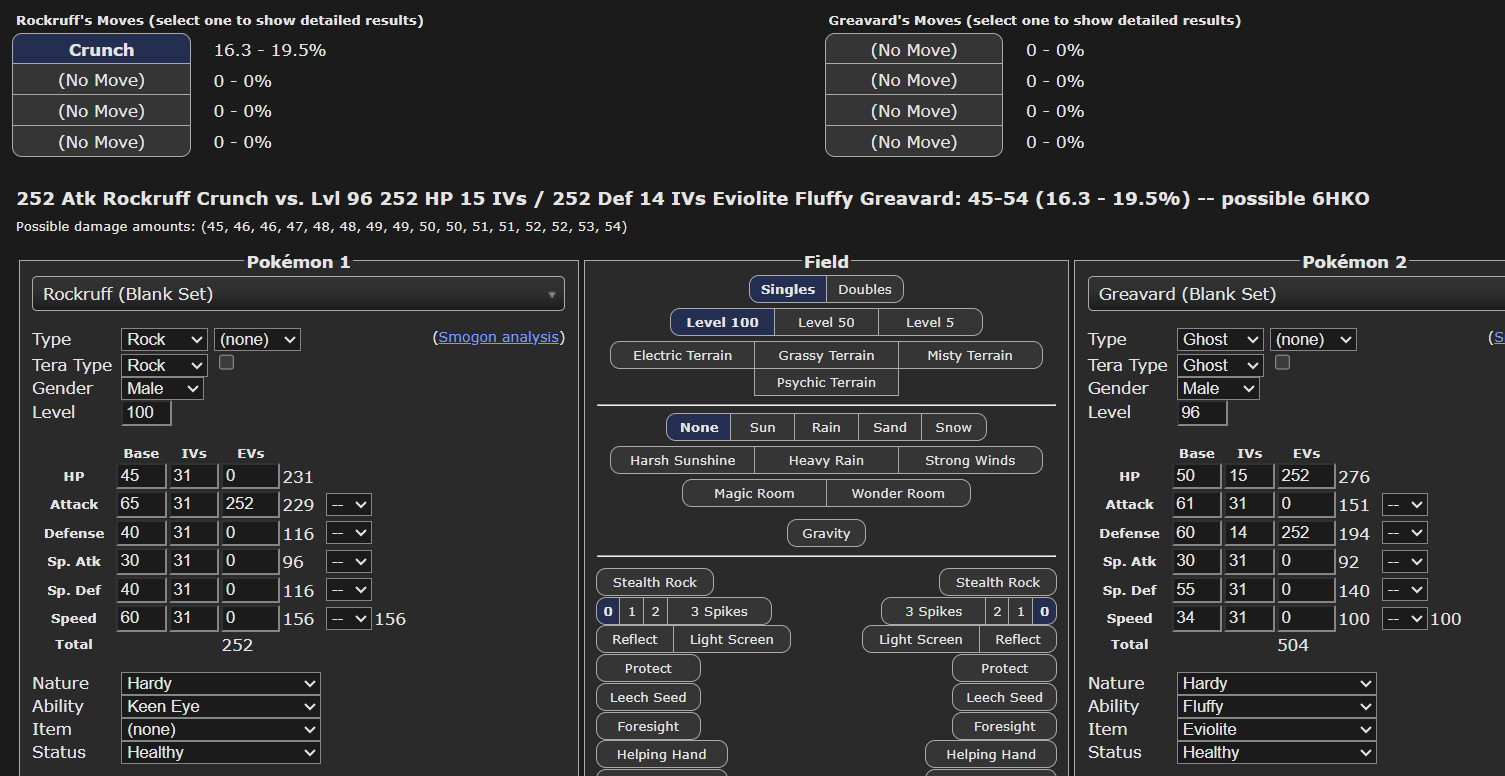The image size is (1505, 776).
Task: Open Greavard's Nature dropdown
Action: pyautogui.click(x=1277, y=684)
